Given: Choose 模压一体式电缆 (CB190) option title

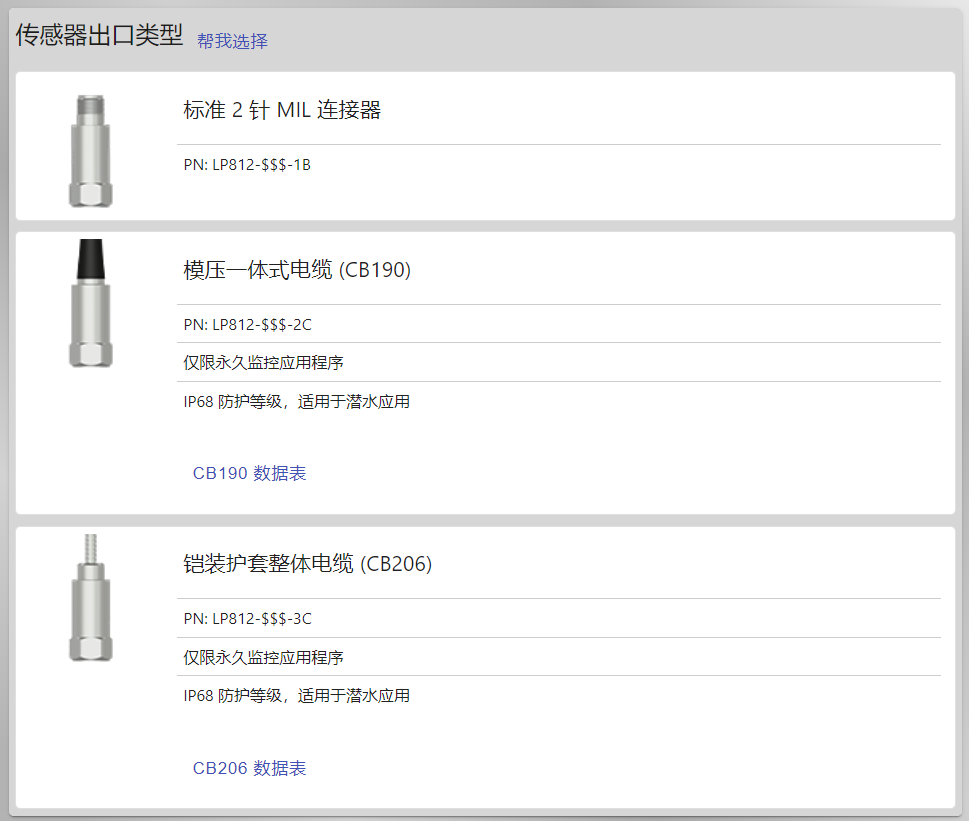Looking at the screenshot, I should point(297,270).
